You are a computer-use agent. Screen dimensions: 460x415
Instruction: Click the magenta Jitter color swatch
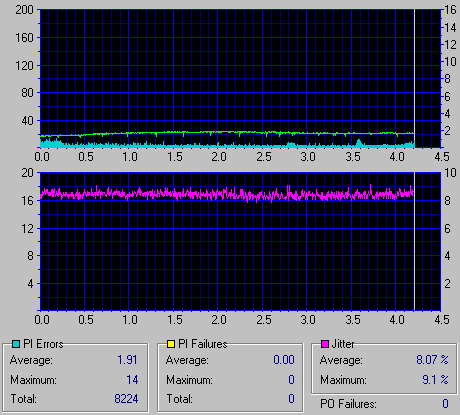pyautogui.click(x=325, y=344)
